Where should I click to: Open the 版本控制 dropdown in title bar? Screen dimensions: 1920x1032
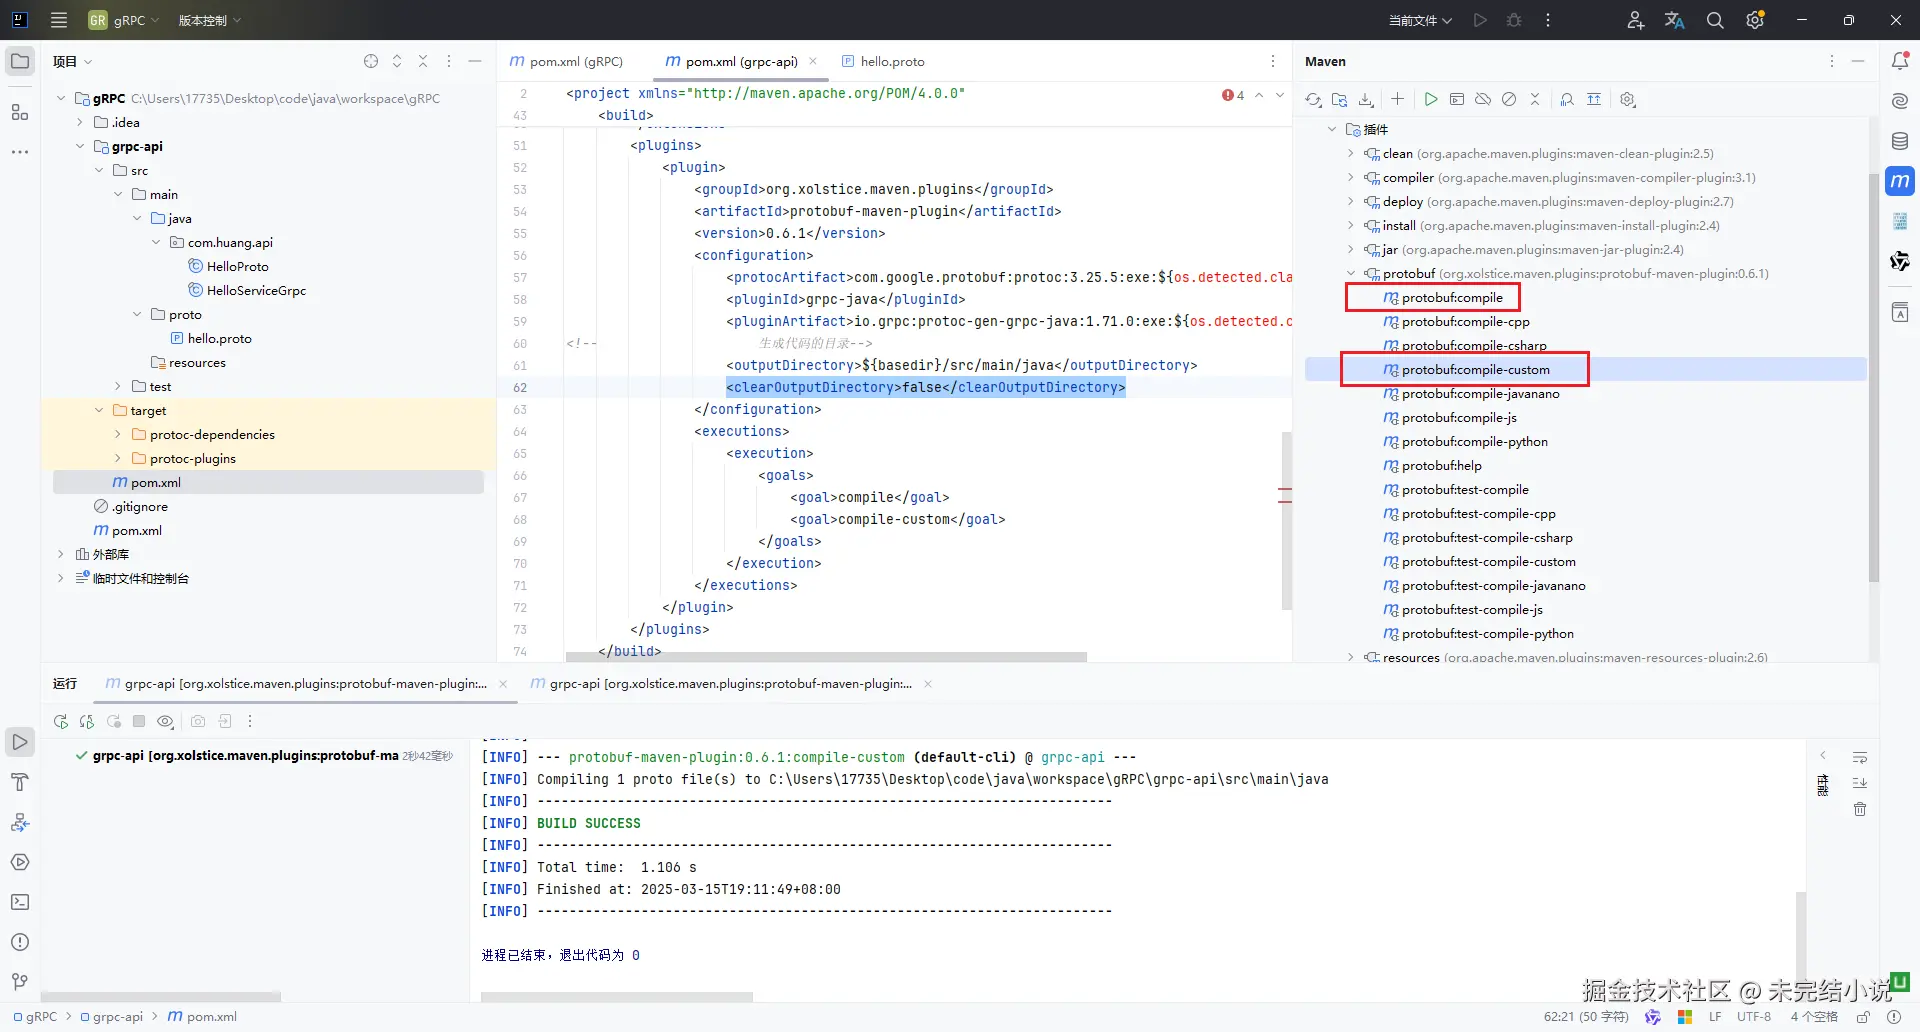209,20
